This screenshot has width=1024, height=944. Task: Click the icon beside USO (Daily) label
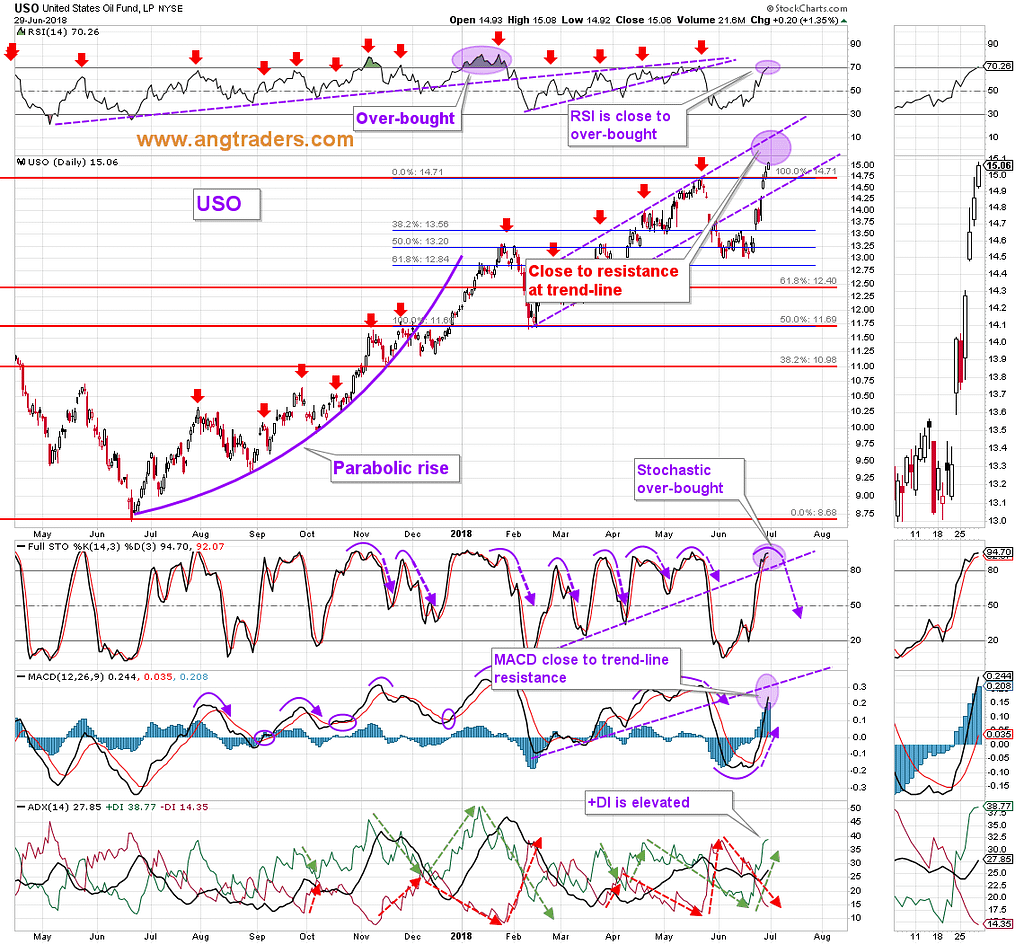(20, 162)
